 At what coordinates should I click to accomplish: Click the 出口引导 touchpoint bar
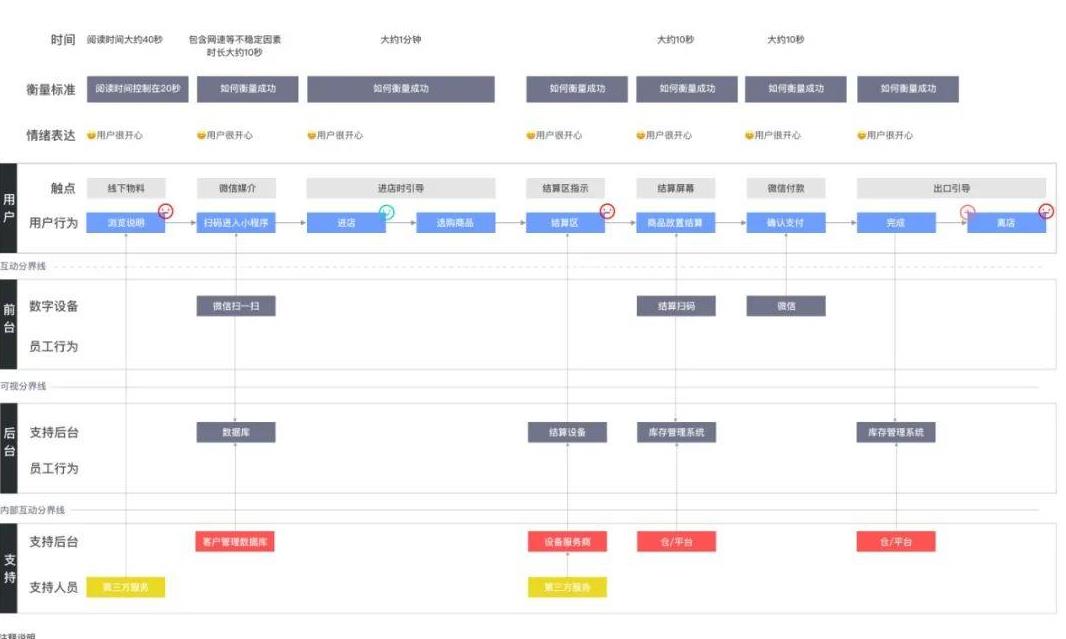point(951,188)
